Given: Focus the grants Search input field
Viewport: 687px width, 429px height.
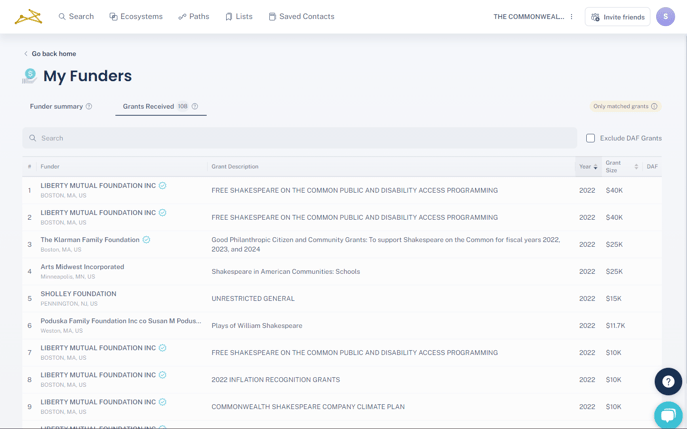Looking at the screenshot, I should point(300,138).
